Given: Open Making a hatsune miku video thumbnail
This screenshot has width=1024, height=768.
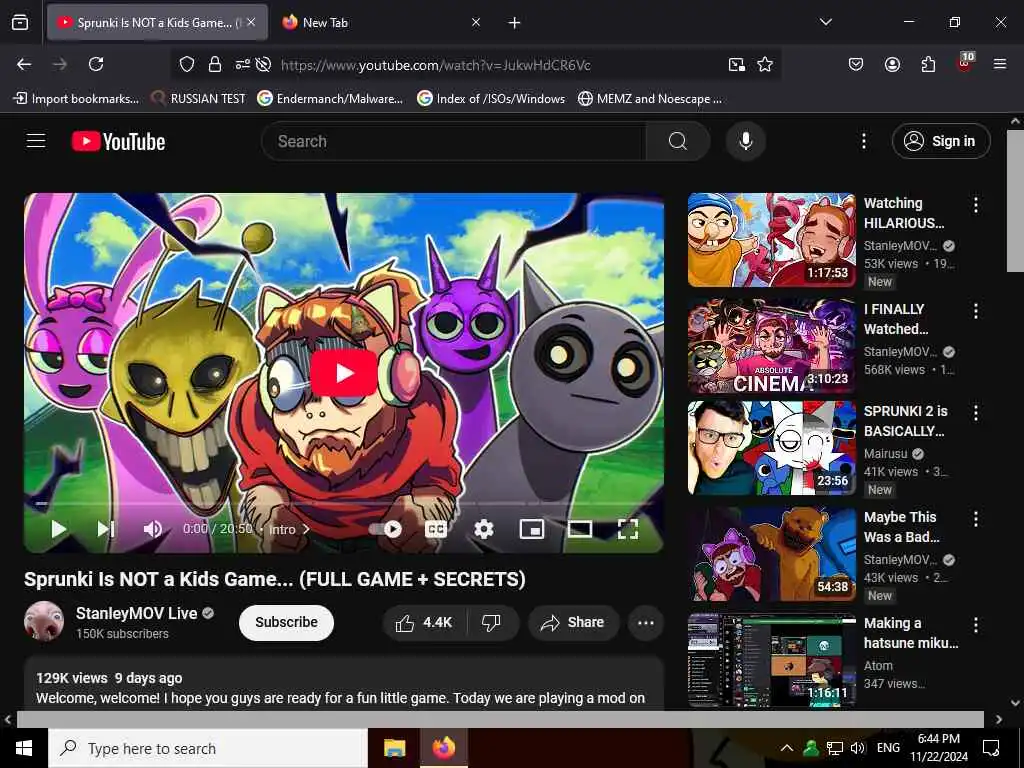Looking at the screenshot, I should click(x=771, y=660).
